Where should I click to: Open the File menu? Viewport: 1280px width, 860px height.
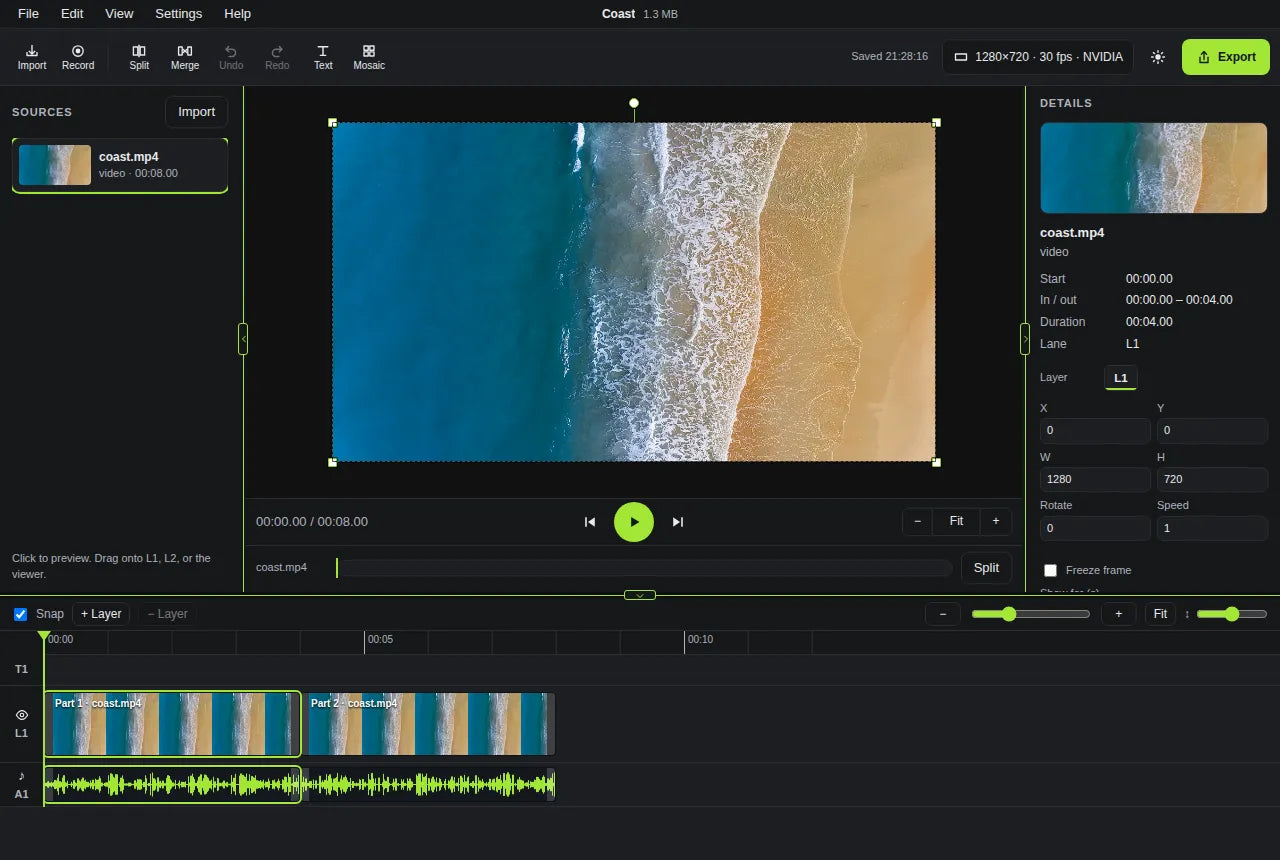tap(28, 14)
